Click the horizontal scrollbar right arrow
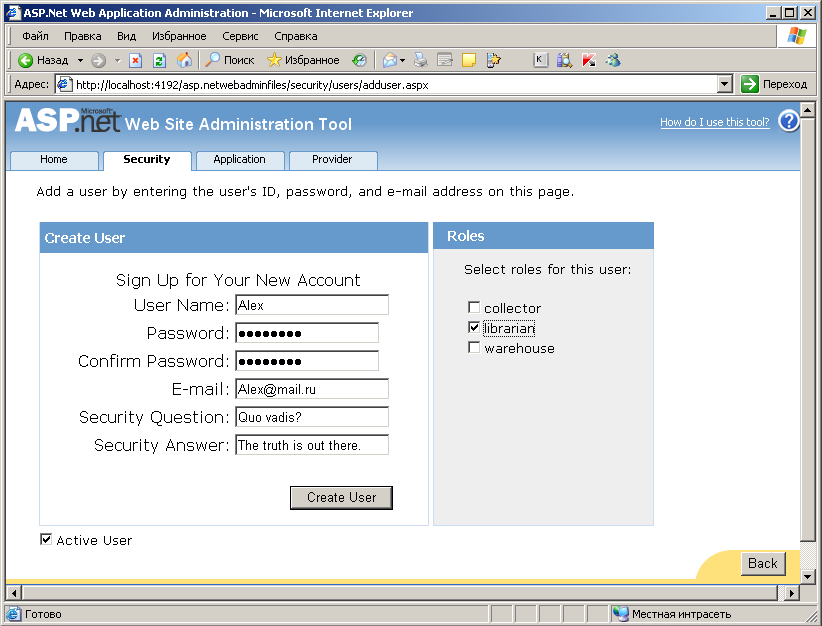The image size is (822, 626). pyautogui.click(x=792, y=593)
